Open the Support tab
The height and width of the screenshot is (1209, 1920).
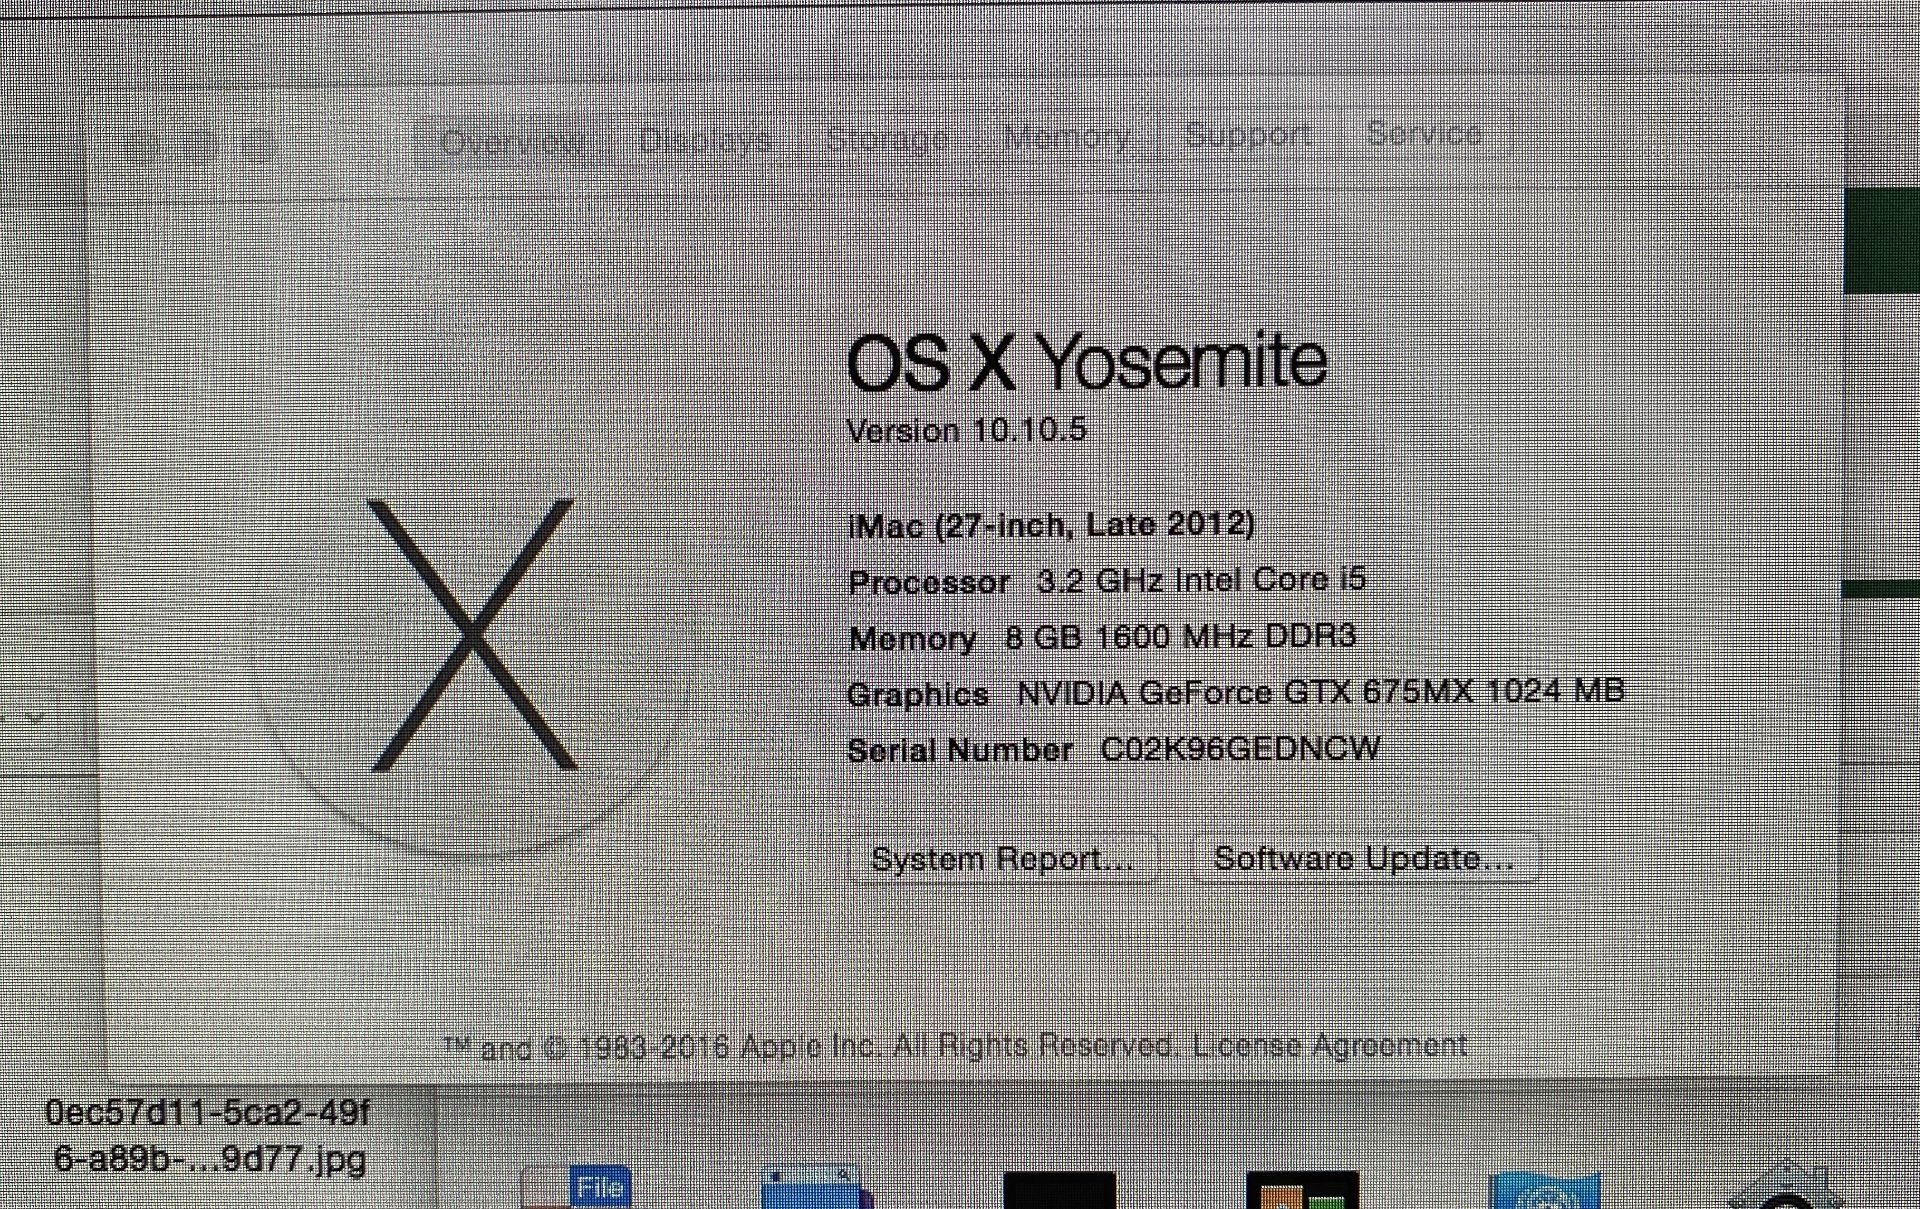click(1248, 133)
